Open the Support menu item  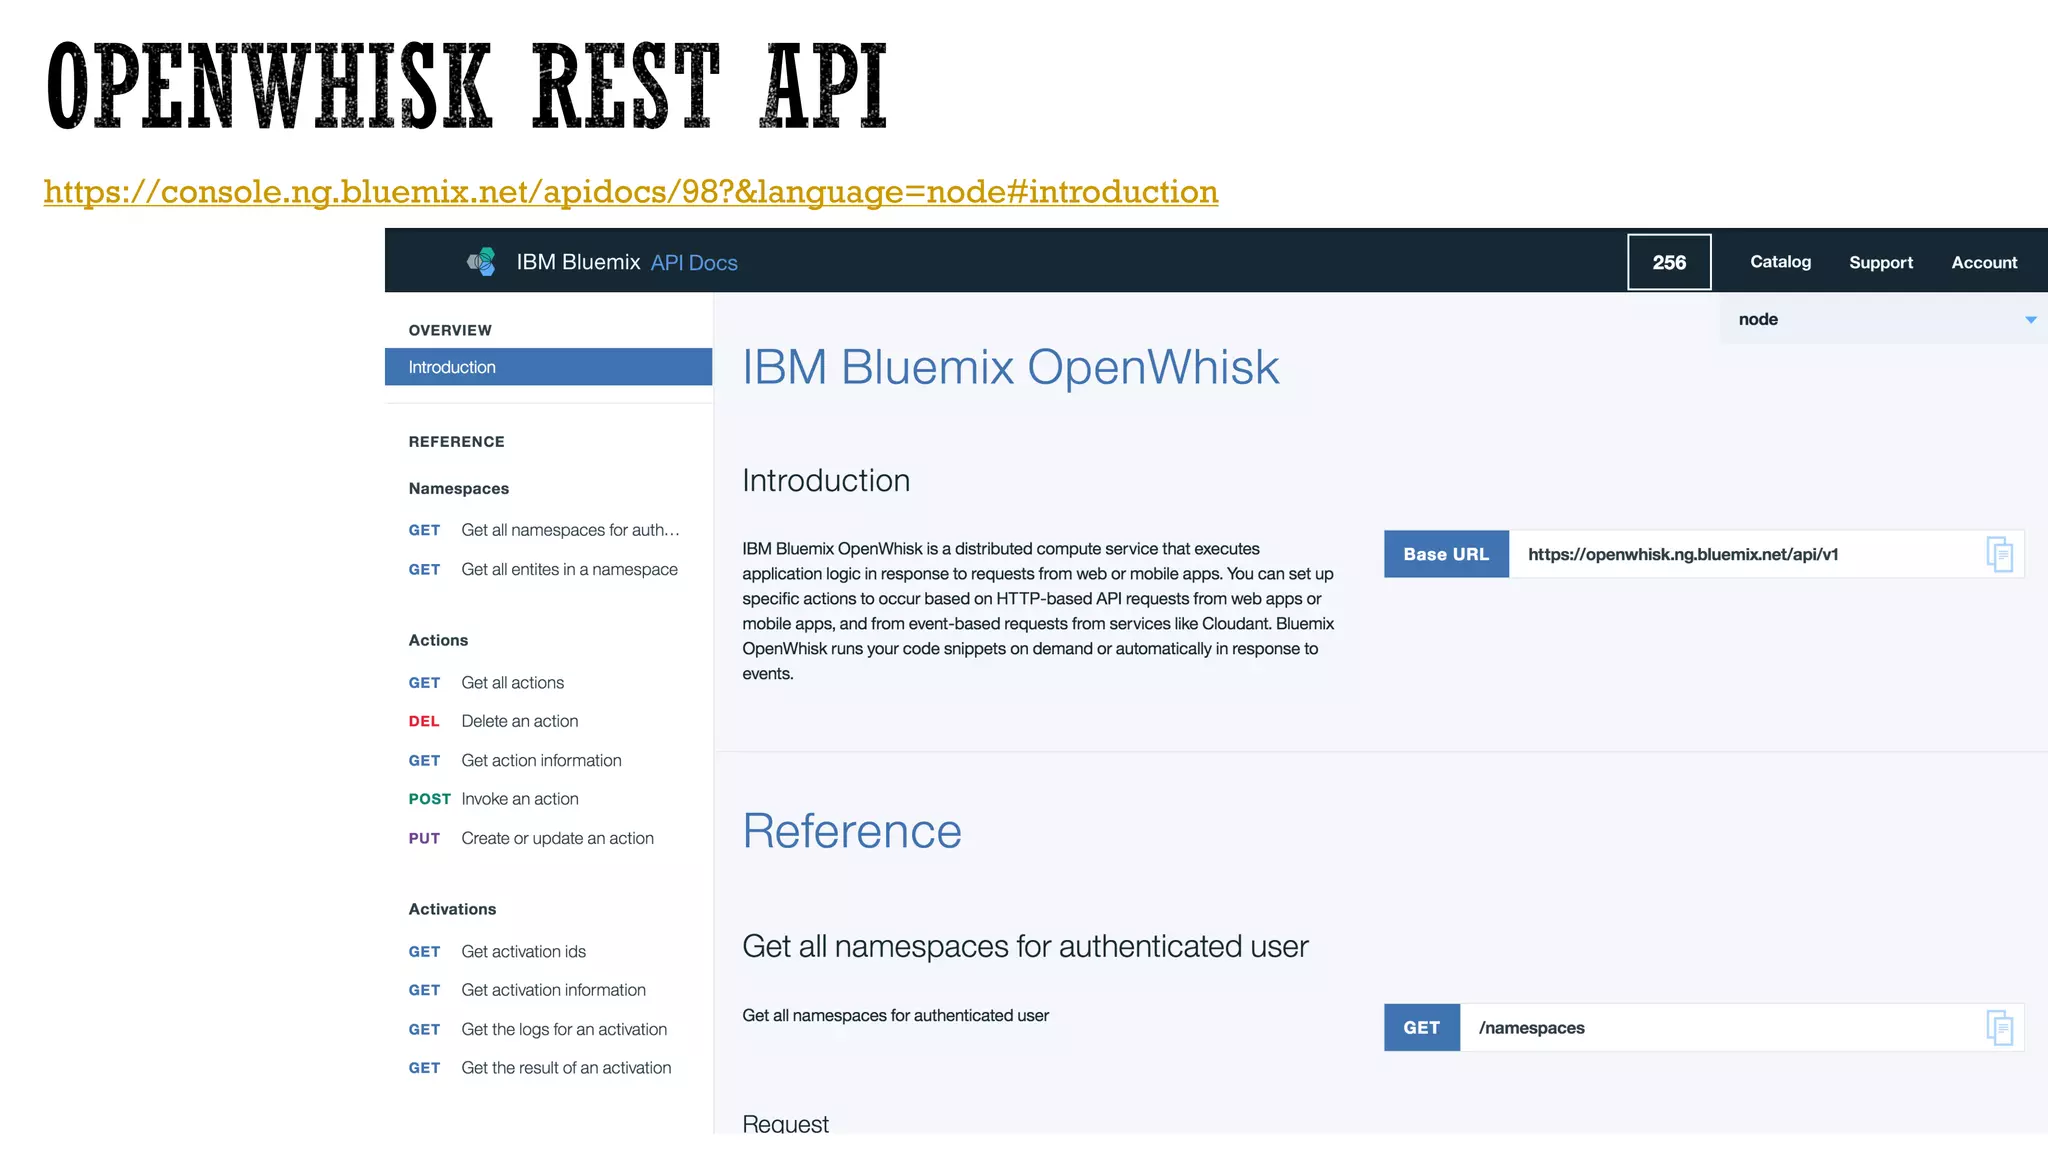click(1881, 262)
